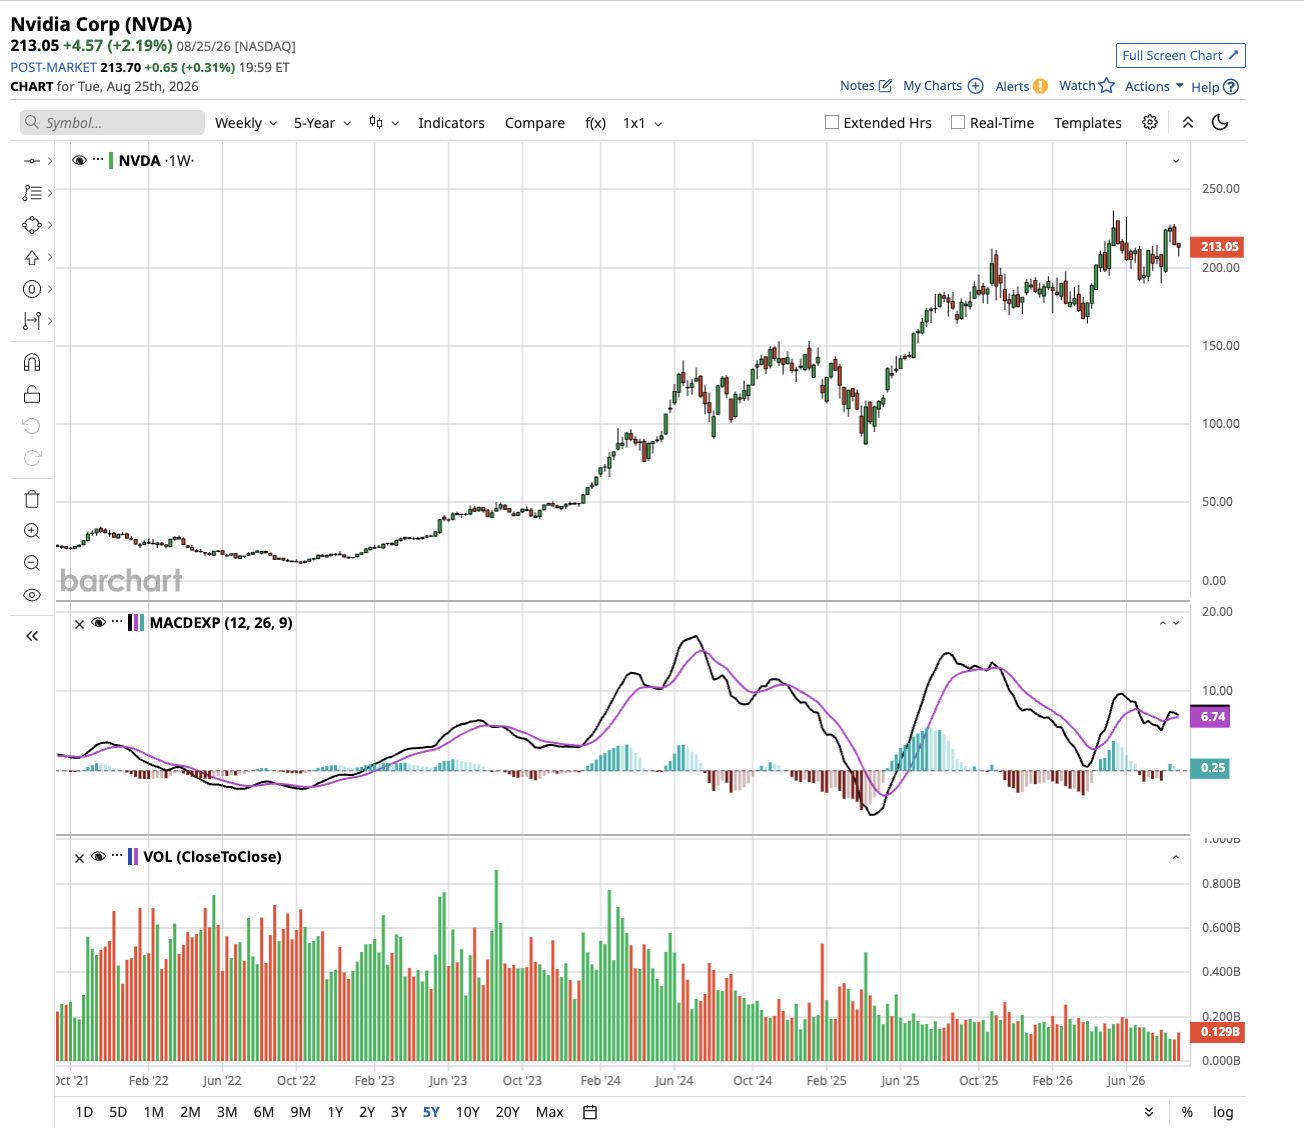1304x1146 pixels.
Task: Open more options for VOL indicator
Action: (117, 856)
